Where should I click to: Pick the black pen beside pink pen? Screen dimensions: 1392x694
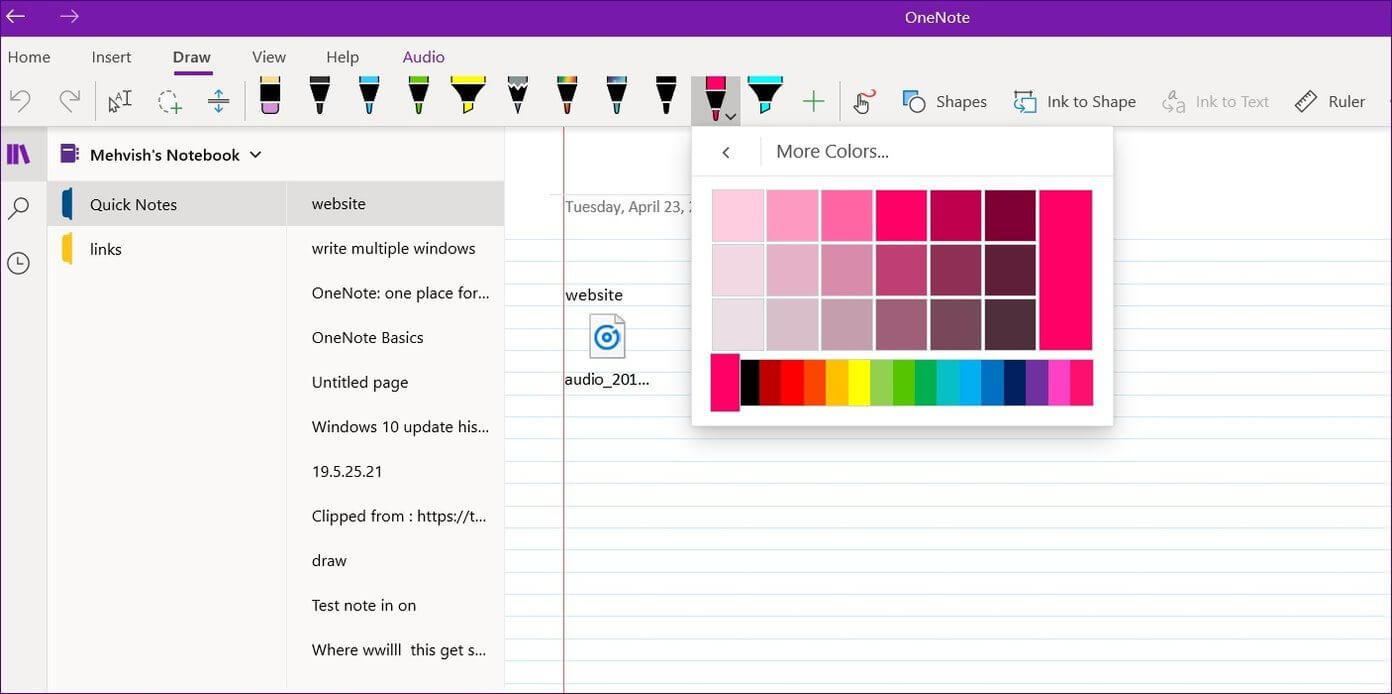click(x=666, y=96)
